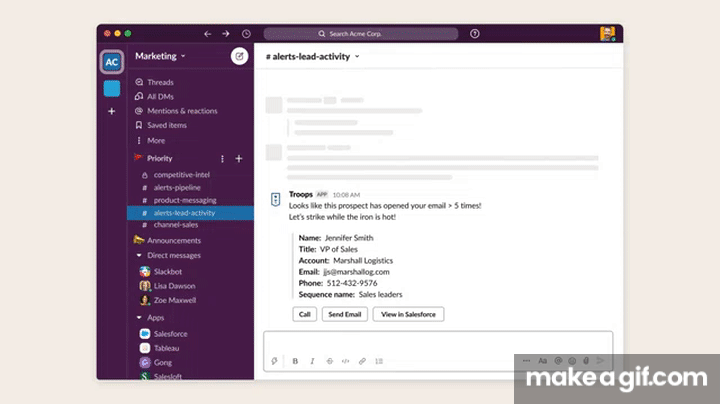
Task: Add a workspace with the plus icon
Action: (112, 111)
